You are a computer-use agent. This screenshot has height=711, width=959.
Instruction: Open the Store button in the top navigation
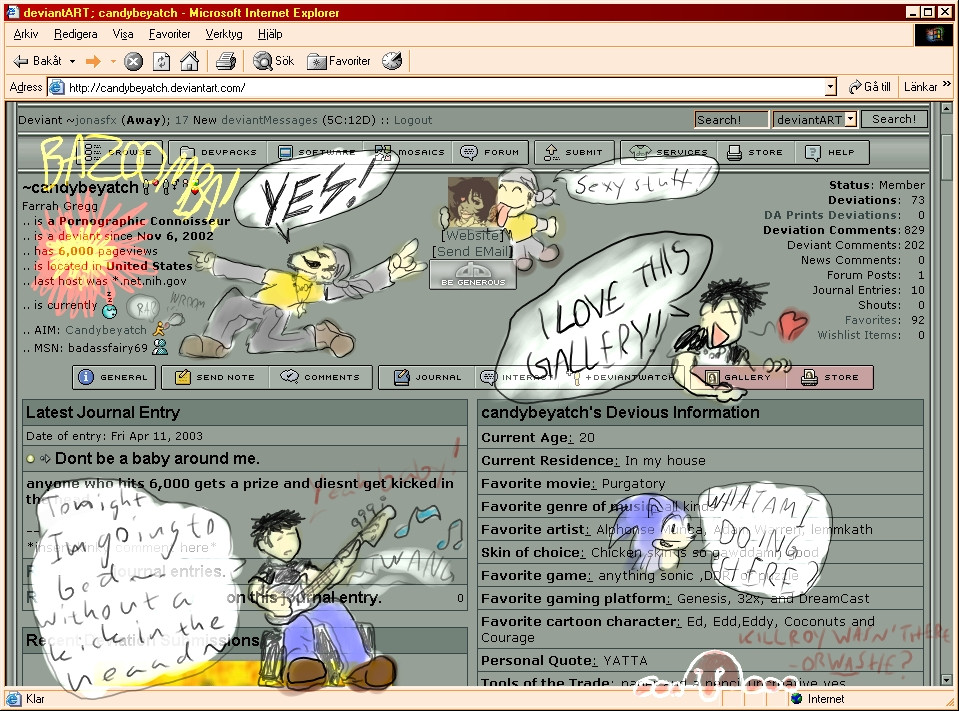pos(756,152)
